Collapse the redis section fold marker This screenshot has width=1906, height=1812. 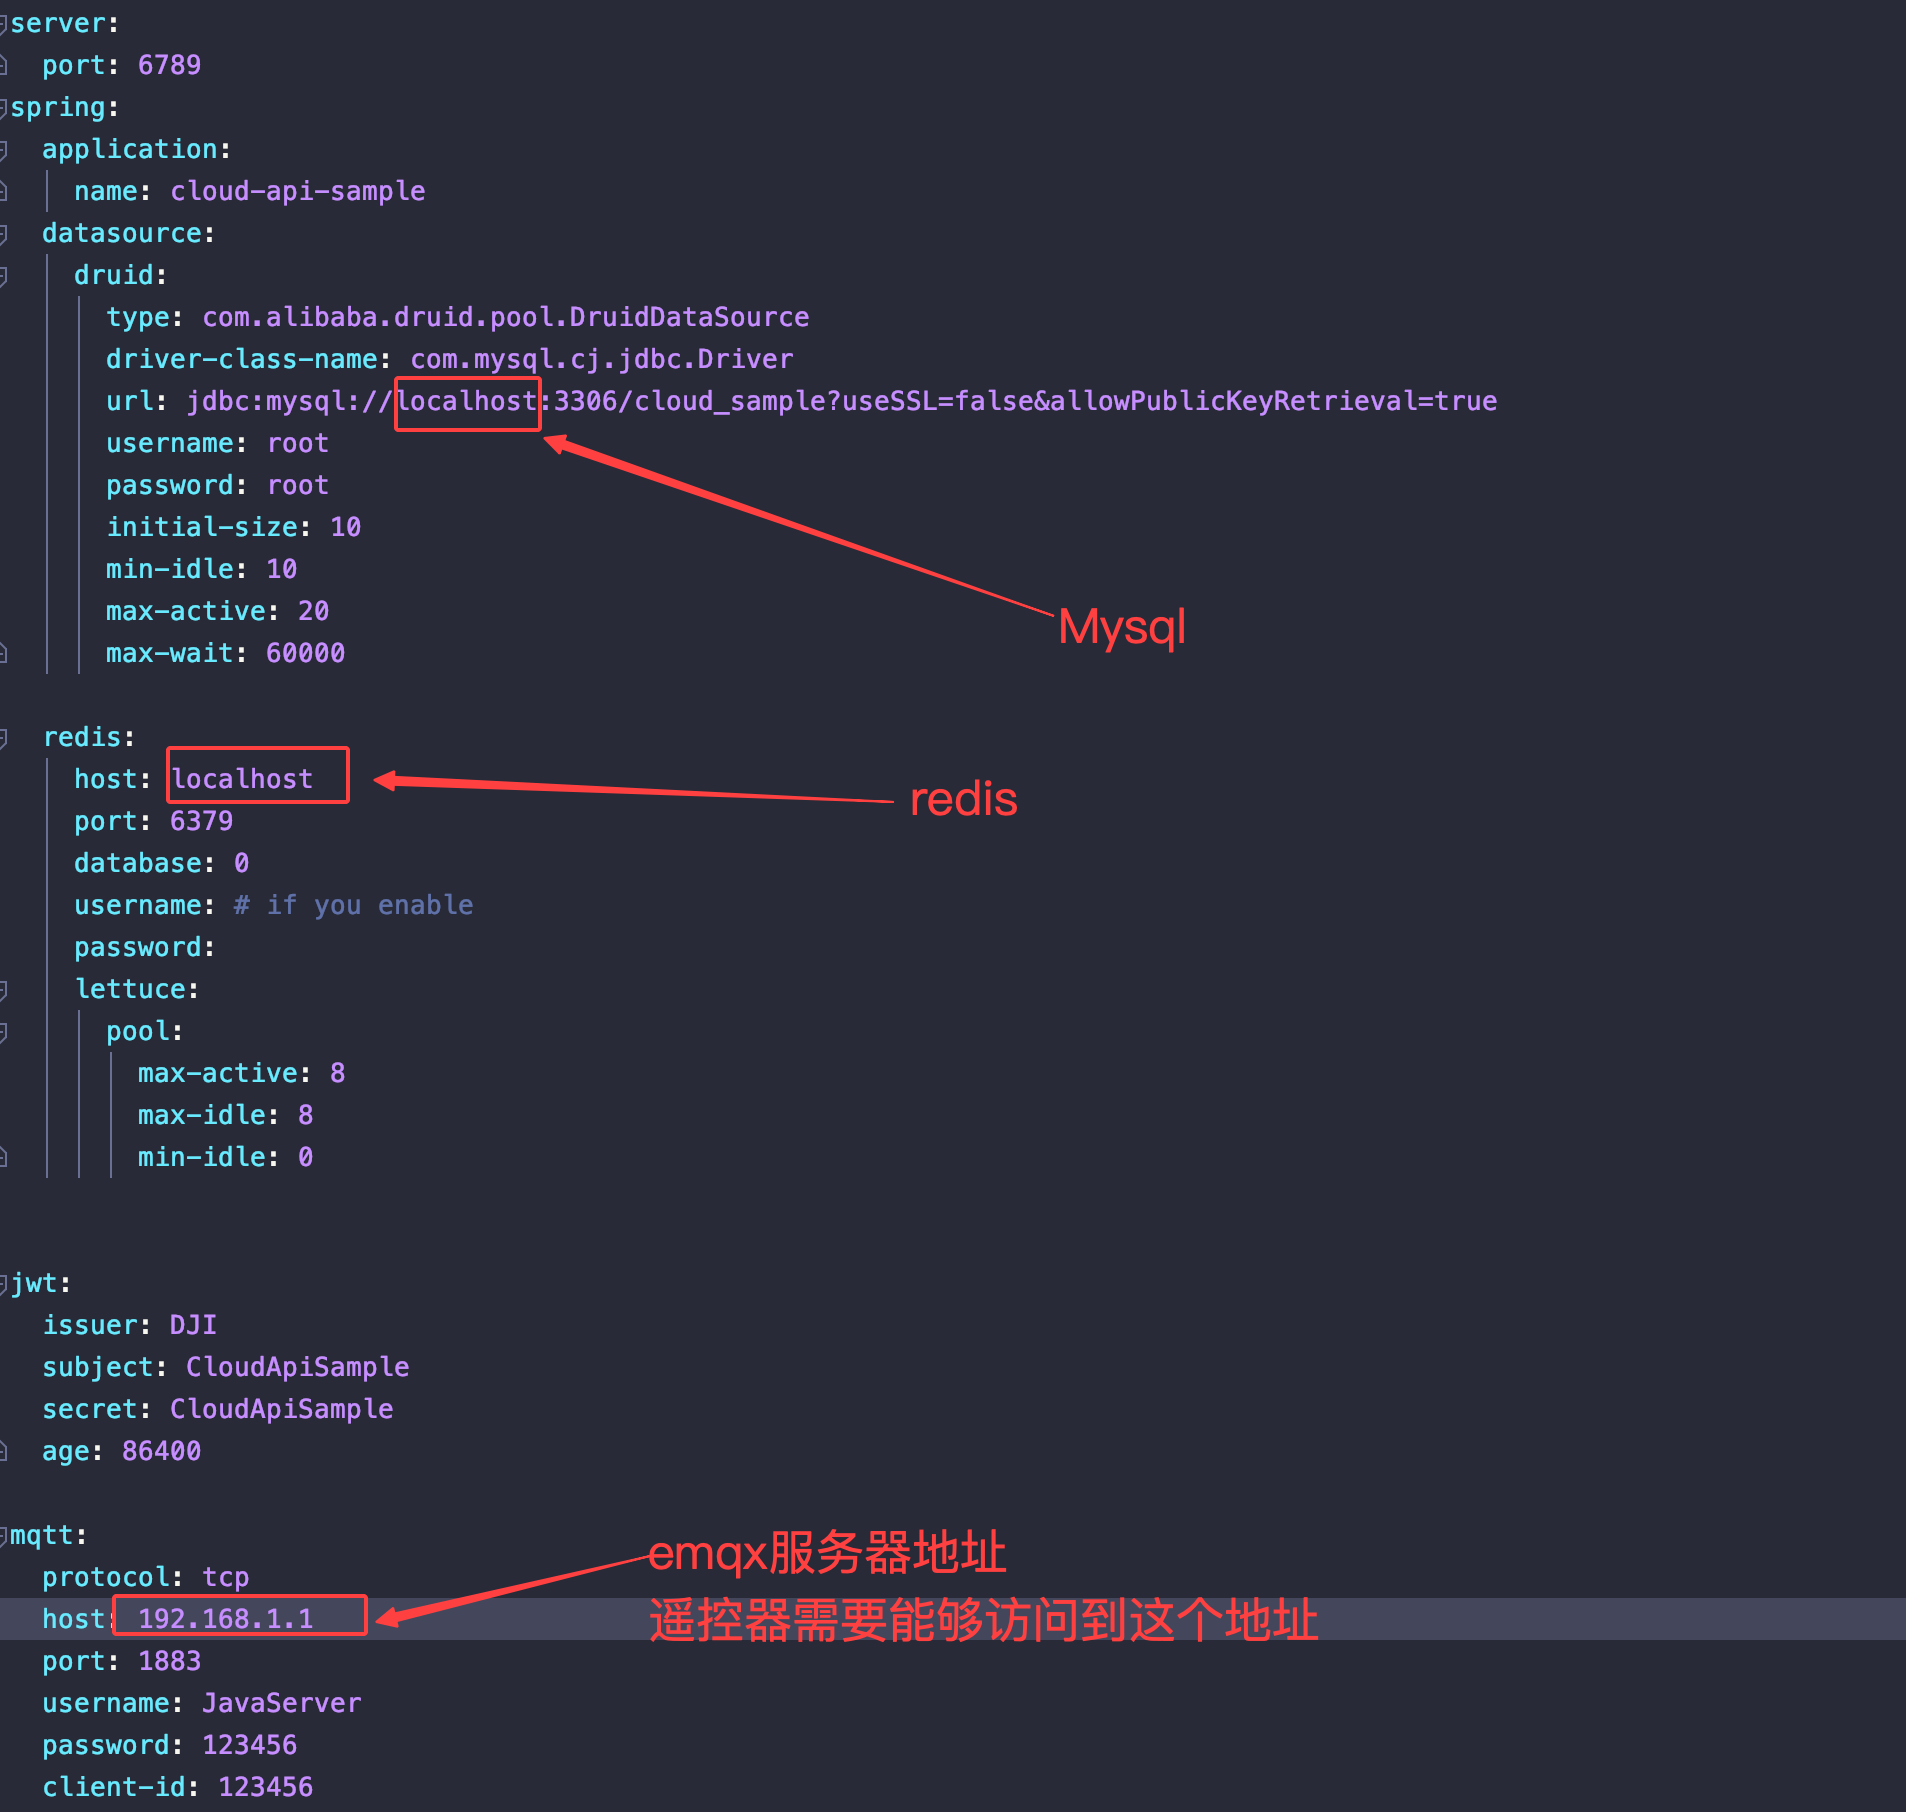[4, 738]
